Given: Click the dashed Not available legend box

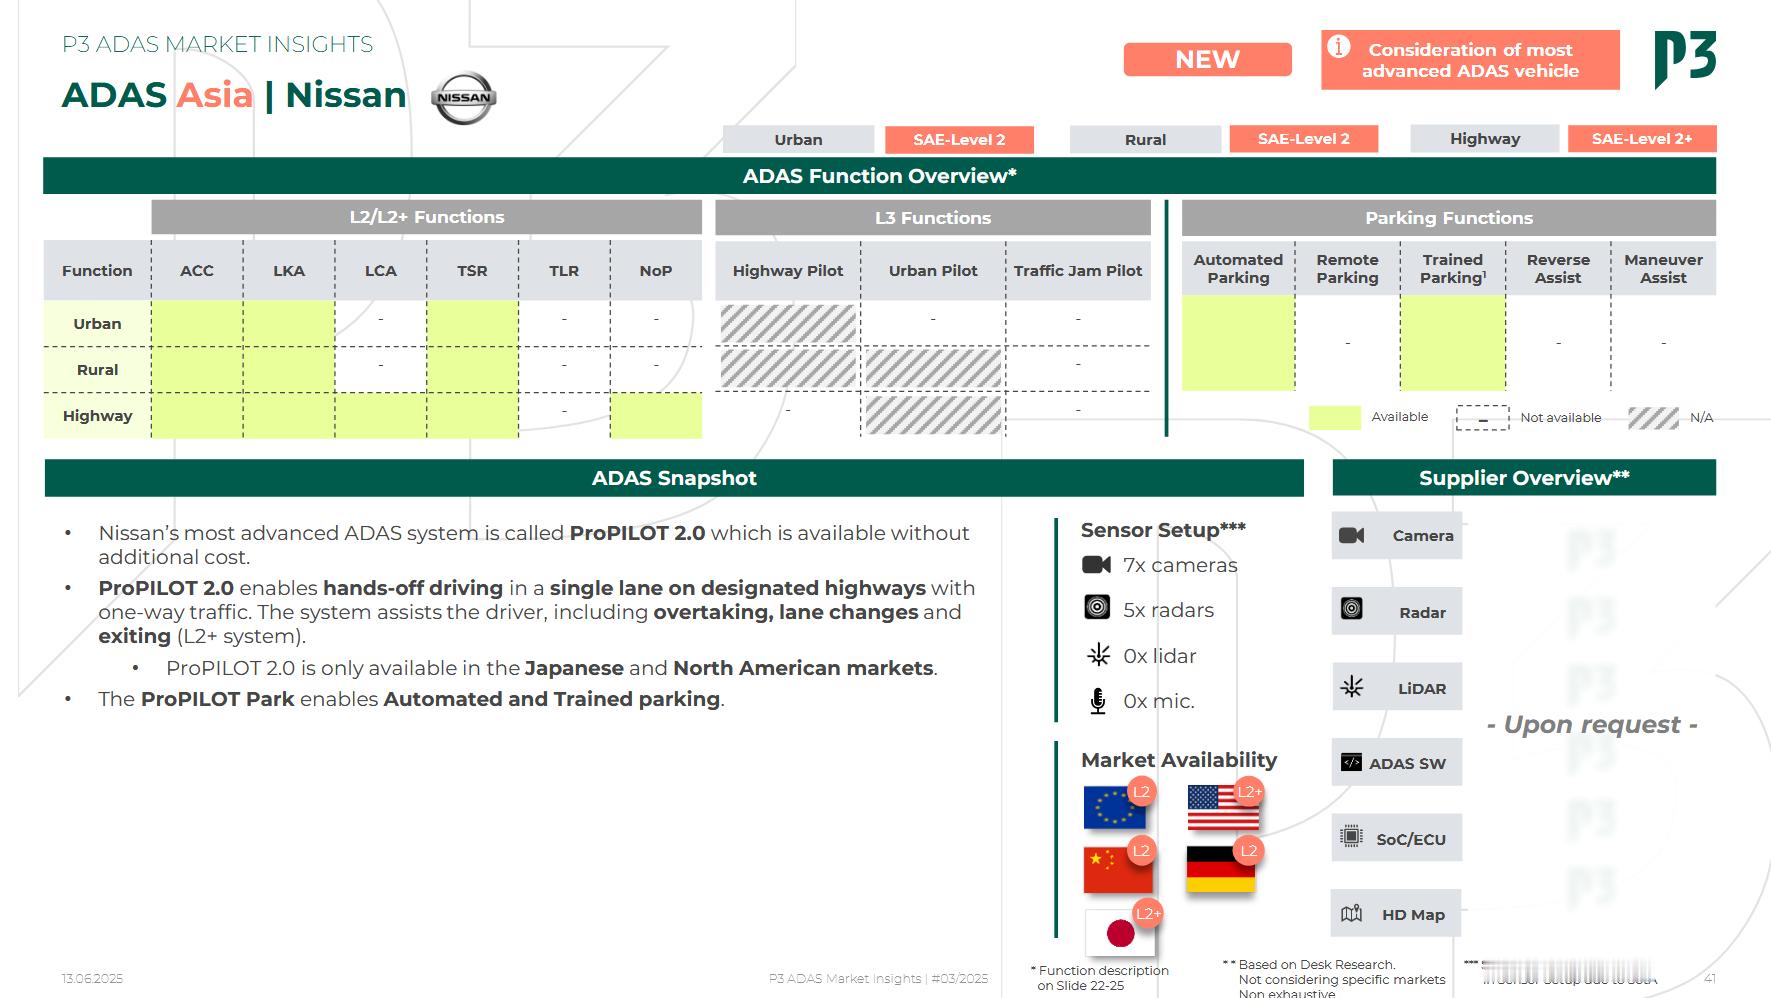Looking at the screenshot, I should (1482, 418).
